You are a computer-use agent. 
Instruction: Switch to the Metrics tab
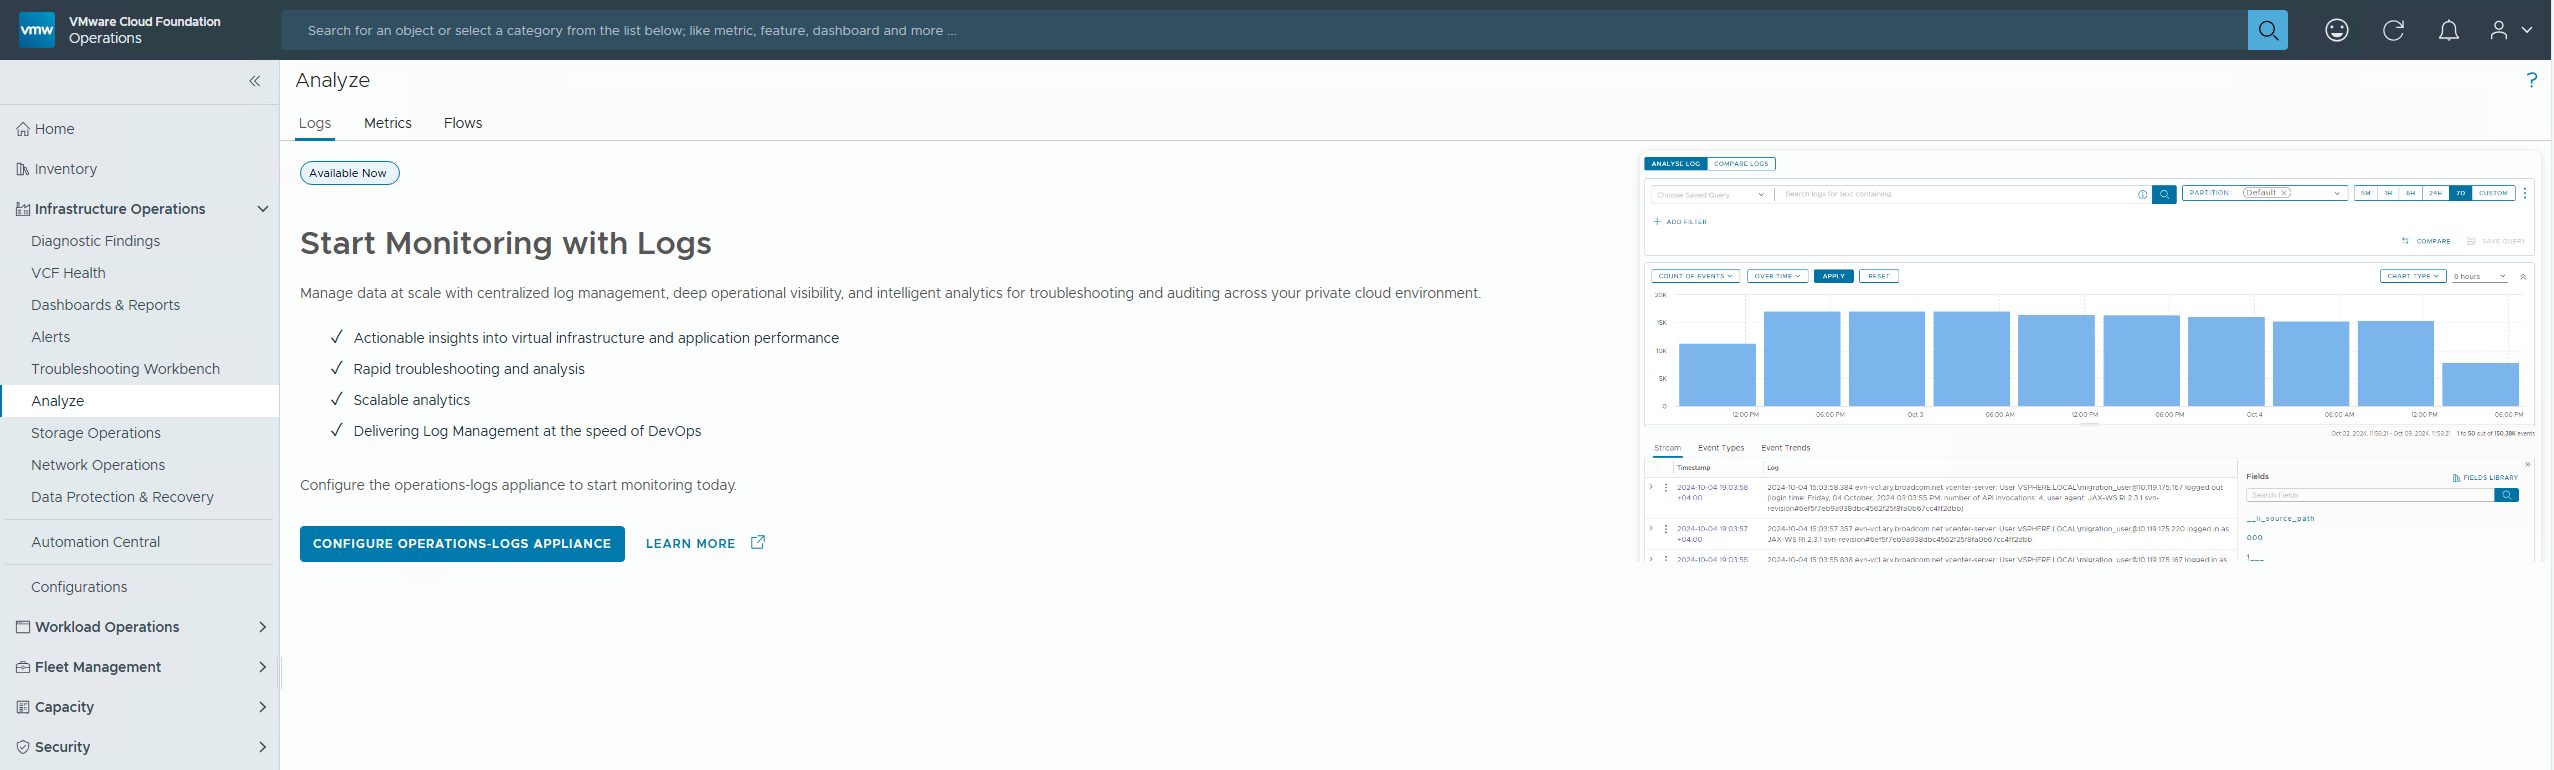(x=387, y=123)
